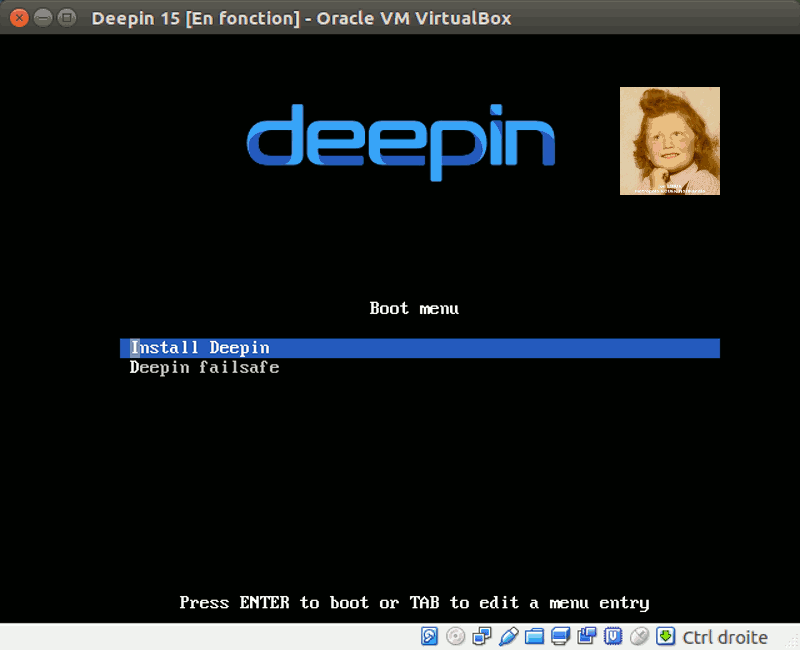The image size is (800, 650).
Task: Click the optical disc drive status icon
Action: (455, 636)
